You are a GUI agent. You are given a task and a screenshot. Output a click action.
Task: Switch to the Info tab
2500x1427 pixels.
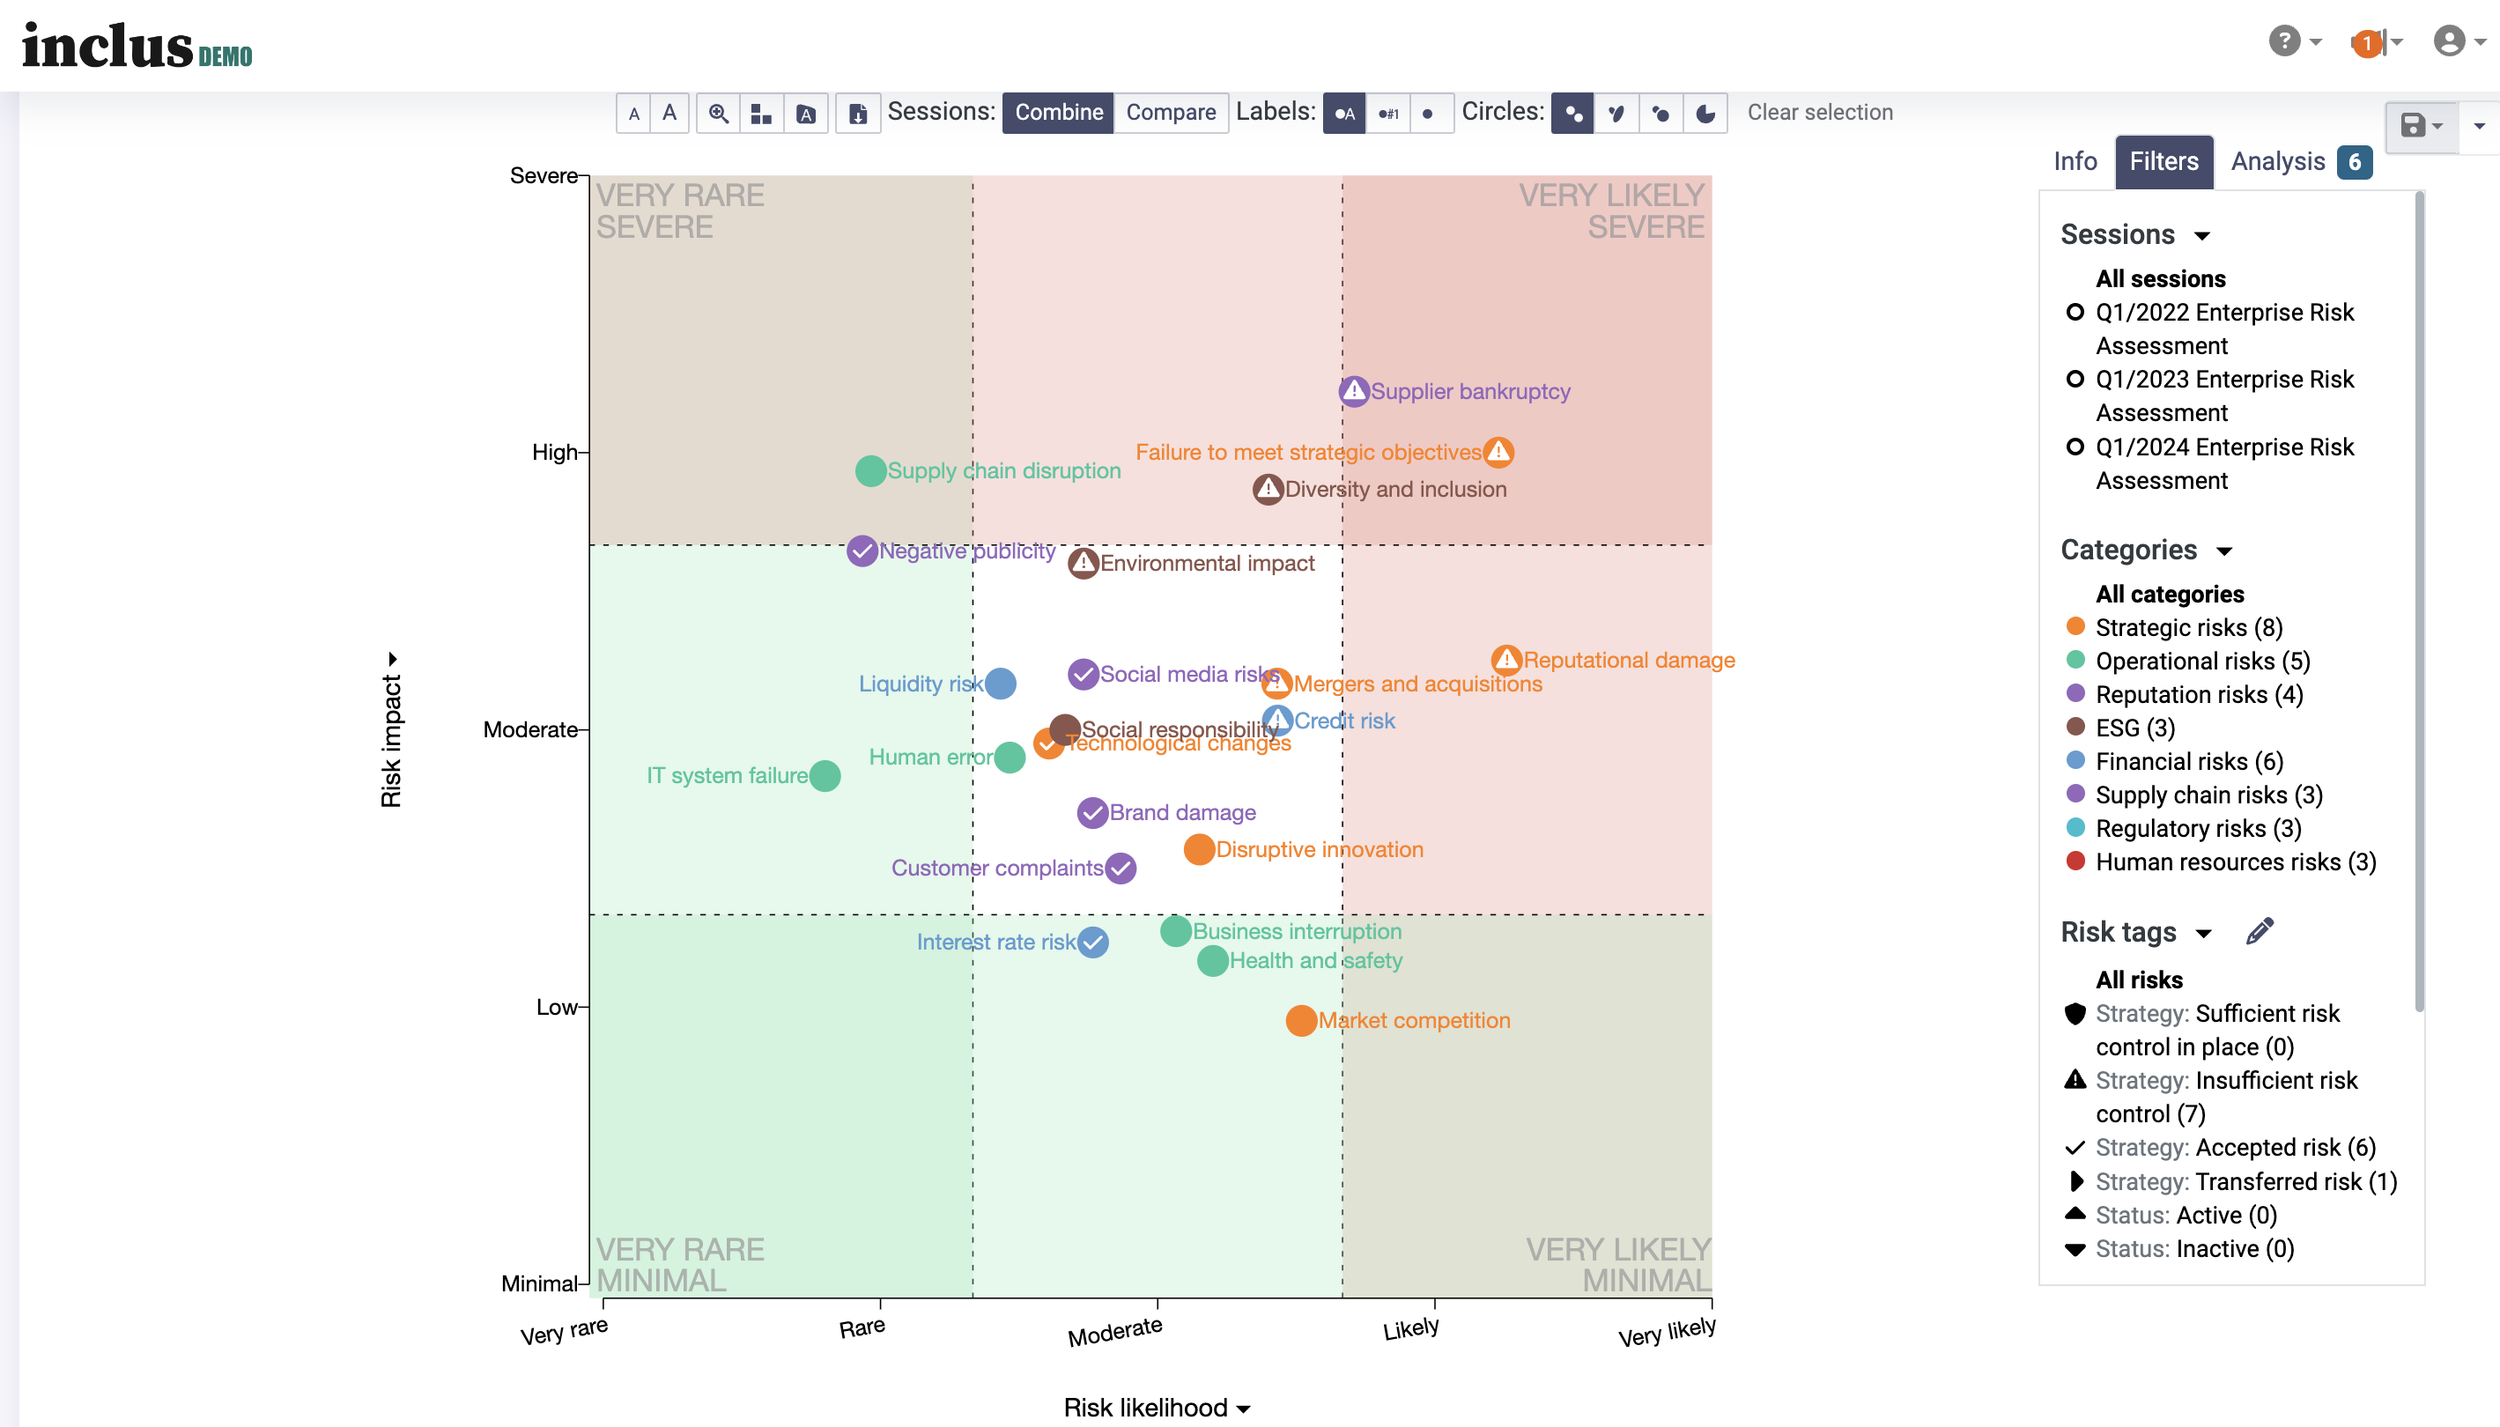click(2074, 161)
